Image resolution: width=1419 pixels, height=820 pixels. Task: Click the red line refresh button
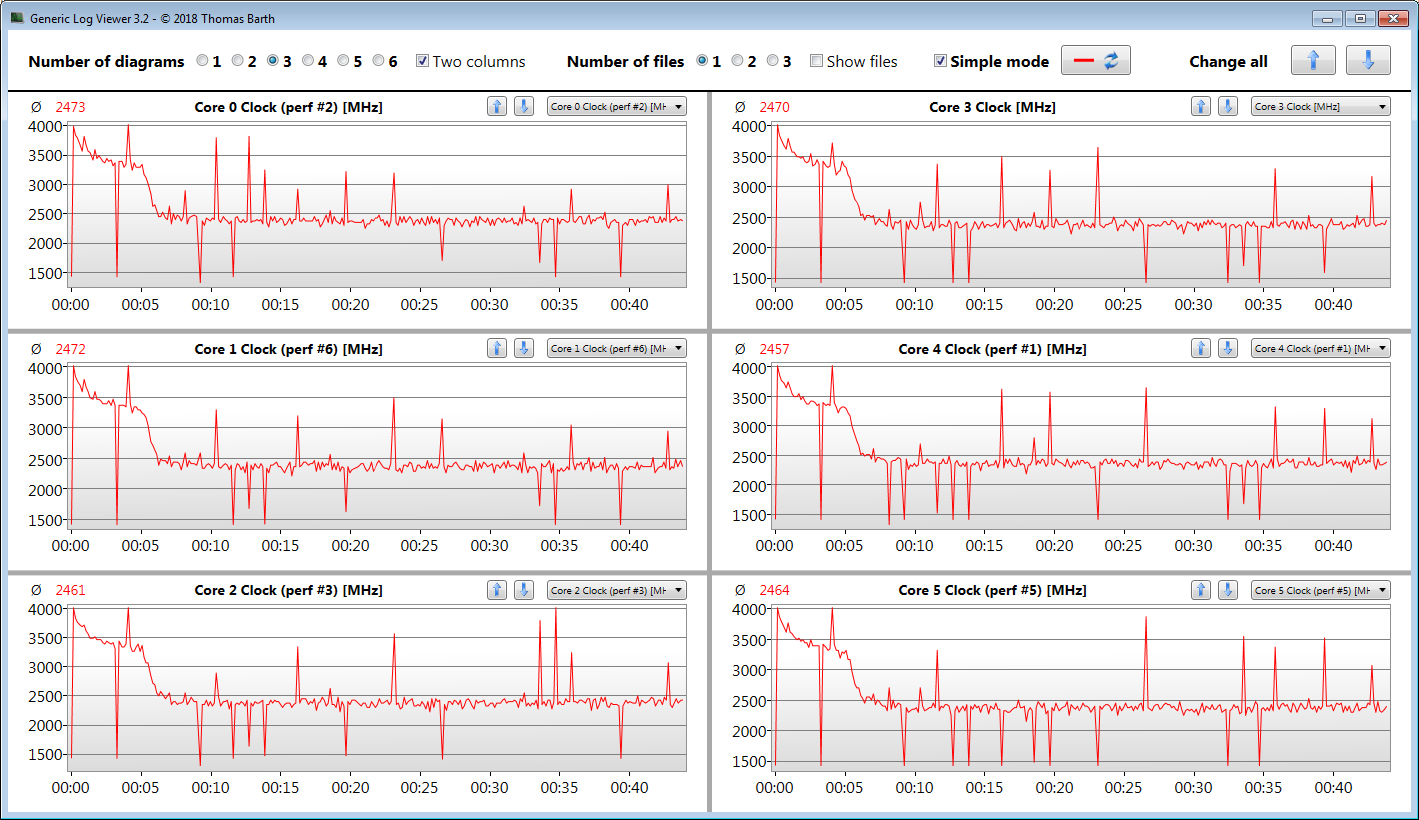coord(1095,61)
